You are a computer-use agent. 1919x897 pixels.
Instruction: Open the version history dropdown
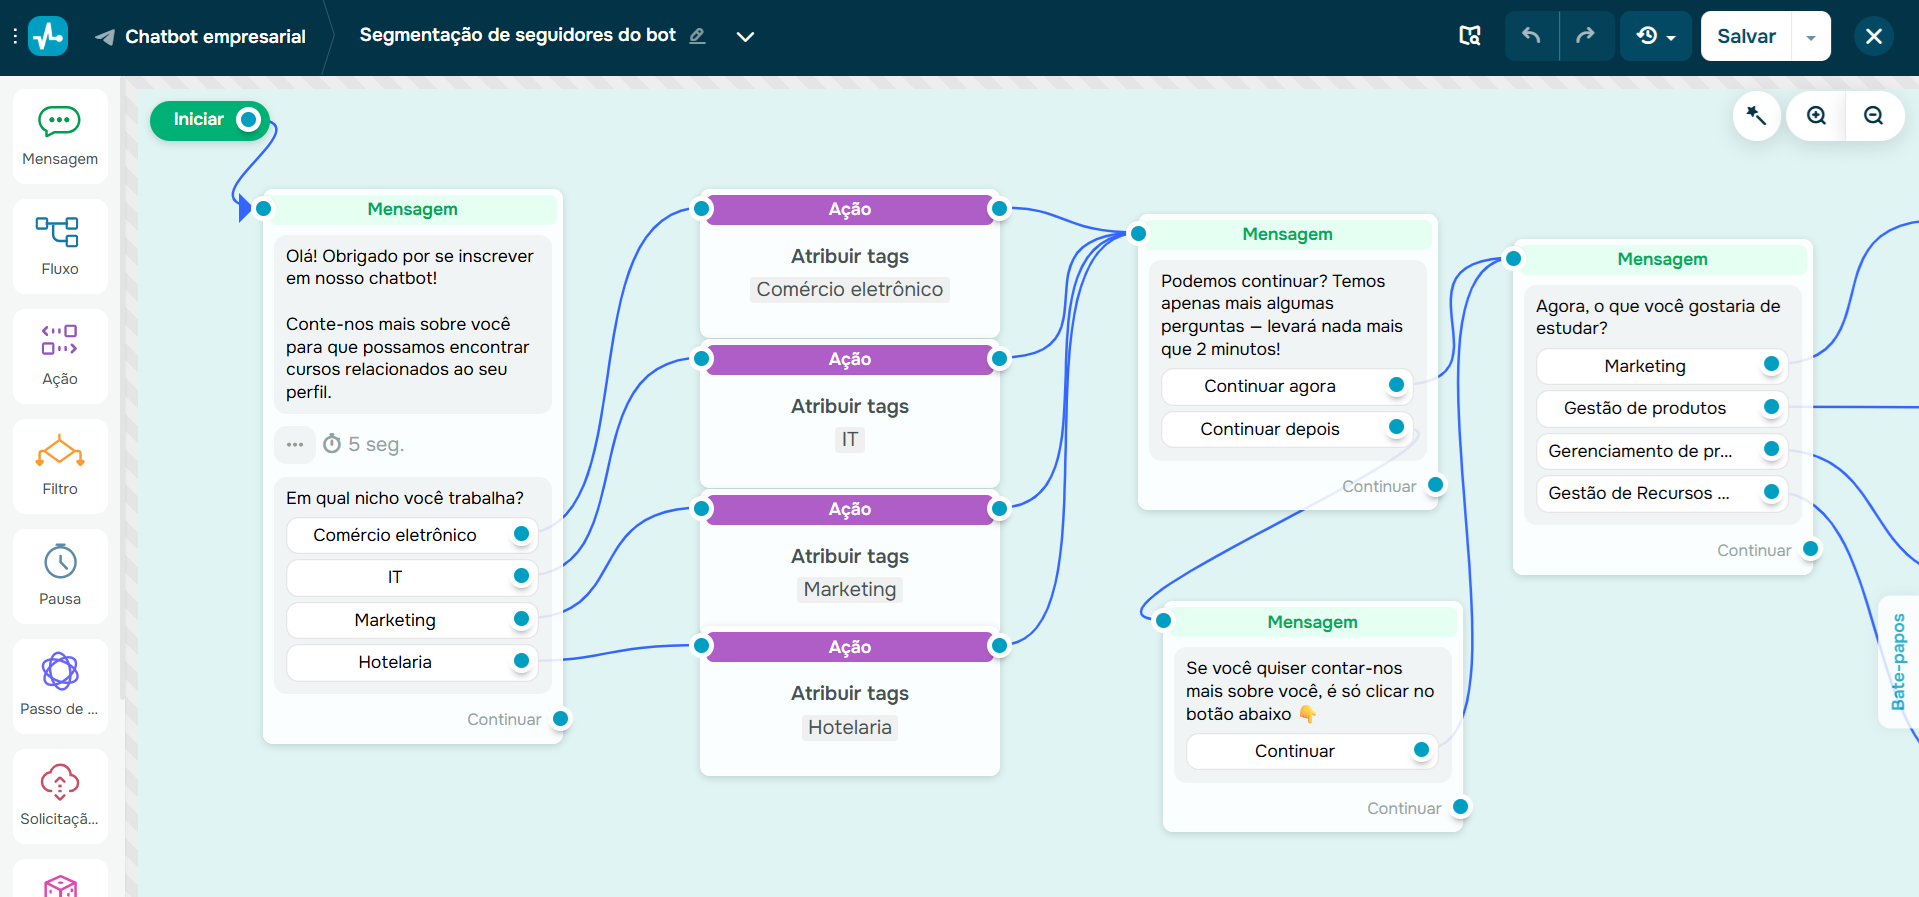[x=1655, y=36]
